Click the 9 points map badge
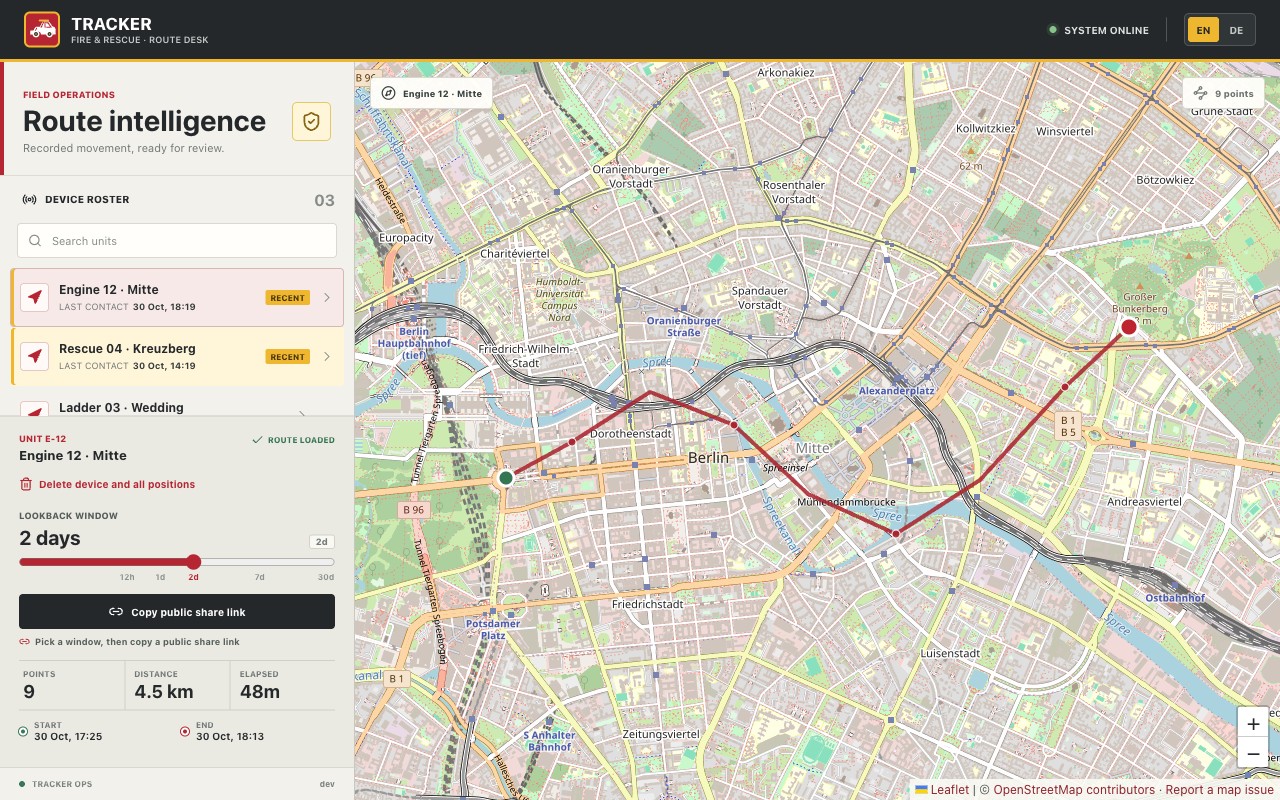 click(x=1224, y=93)
